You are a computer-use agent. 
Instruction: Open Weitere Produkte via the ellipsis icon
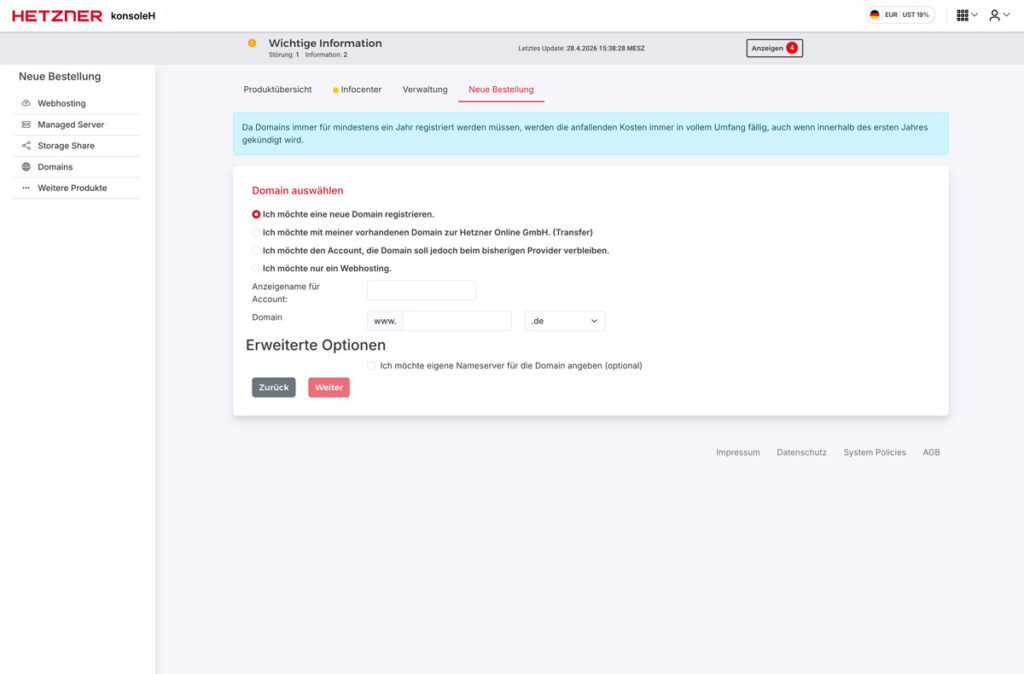[25, 188]
